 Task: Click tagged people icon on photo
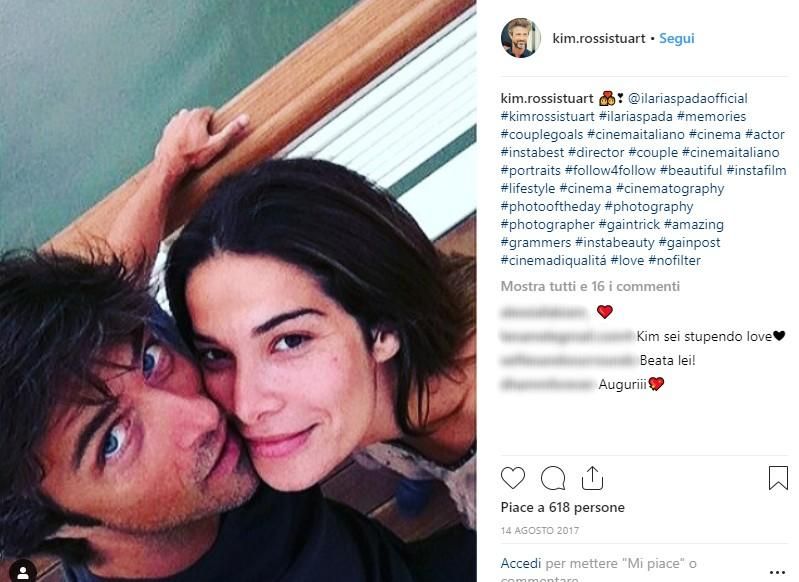tap(22, 572)
